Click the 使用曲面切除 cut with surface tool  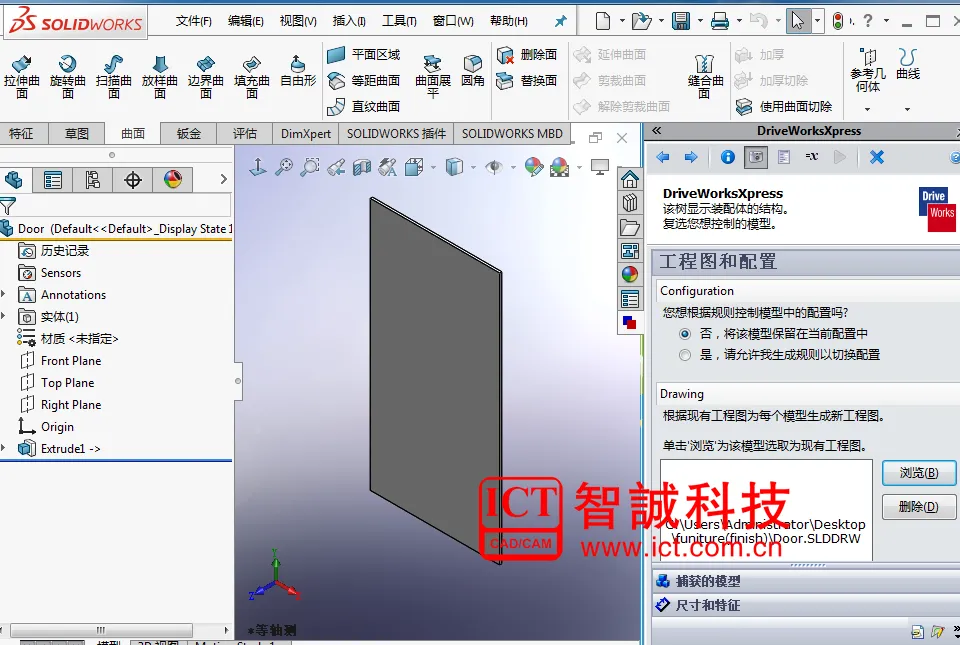(784, 106)
